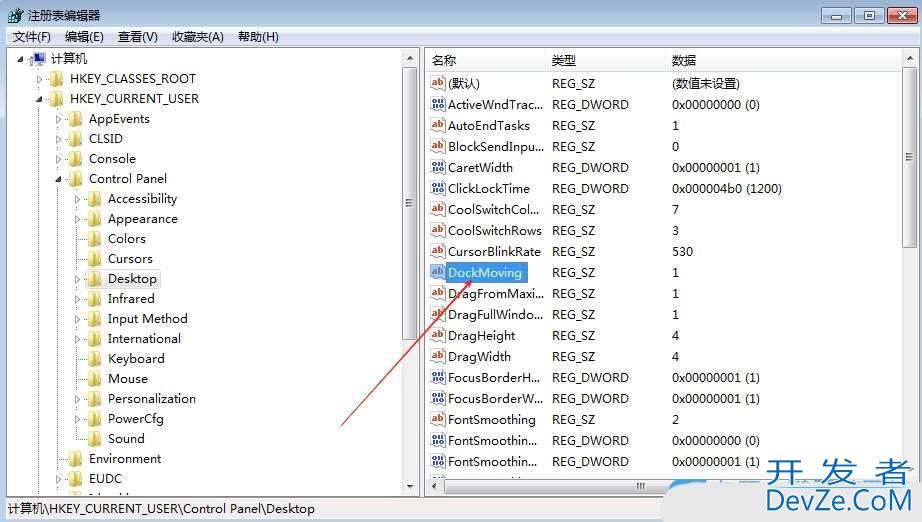
Task: Expand the Input Method key
Action: tap(77, 319)
